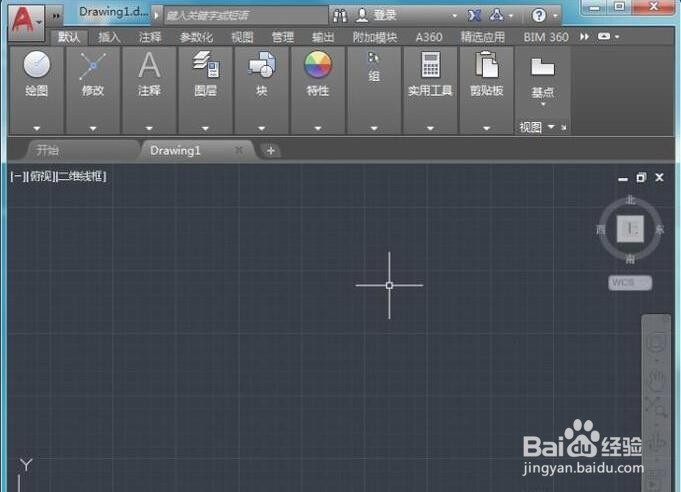Switch to the 参数化 ribbon tab
This screenshot has width=681, height=492.
tap(196, 37)
